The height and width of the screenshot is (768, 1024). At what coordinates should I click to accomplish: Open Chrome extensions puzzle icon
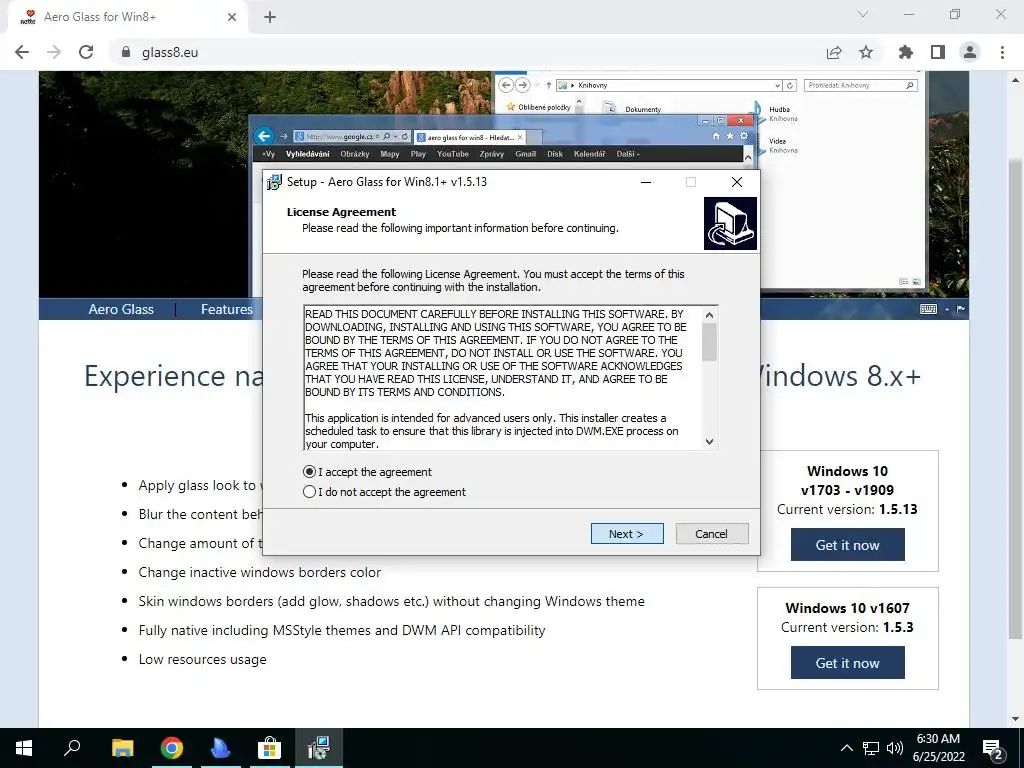click(x=906, y=52)
